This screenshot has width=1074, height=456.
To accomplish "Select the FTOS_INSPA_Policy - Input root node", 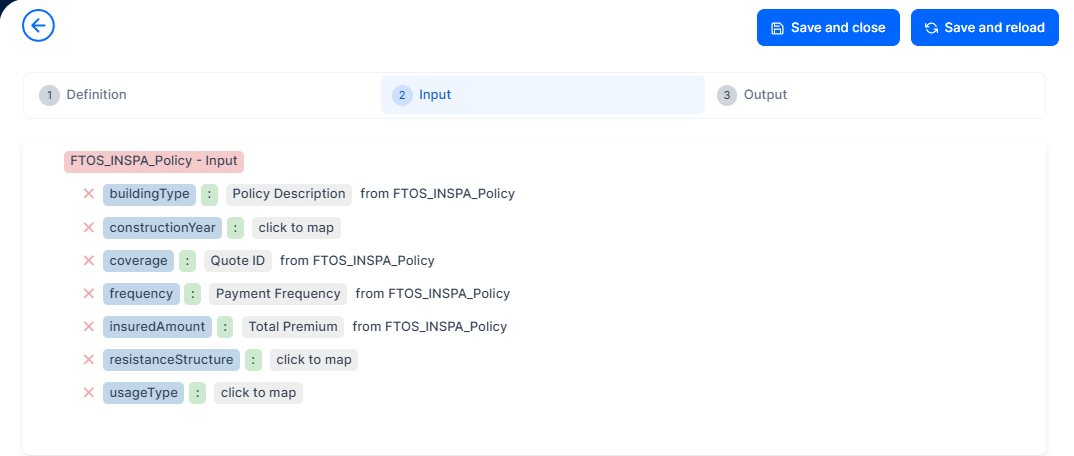I will coord(154,161).
